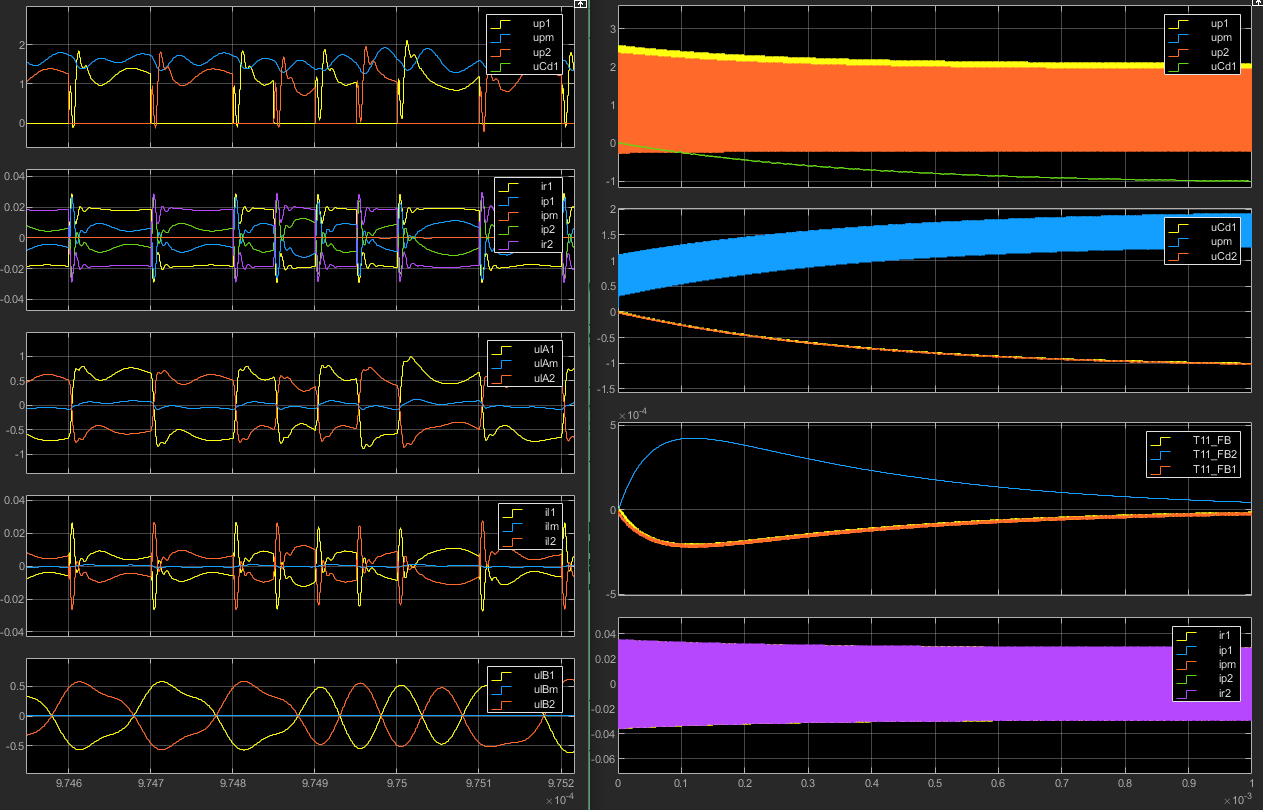Click the maximize axes icon above the 0–1e-3 scope
Screen dimensions: 1263x810
pyautogui.click(x=1256, y=5)
